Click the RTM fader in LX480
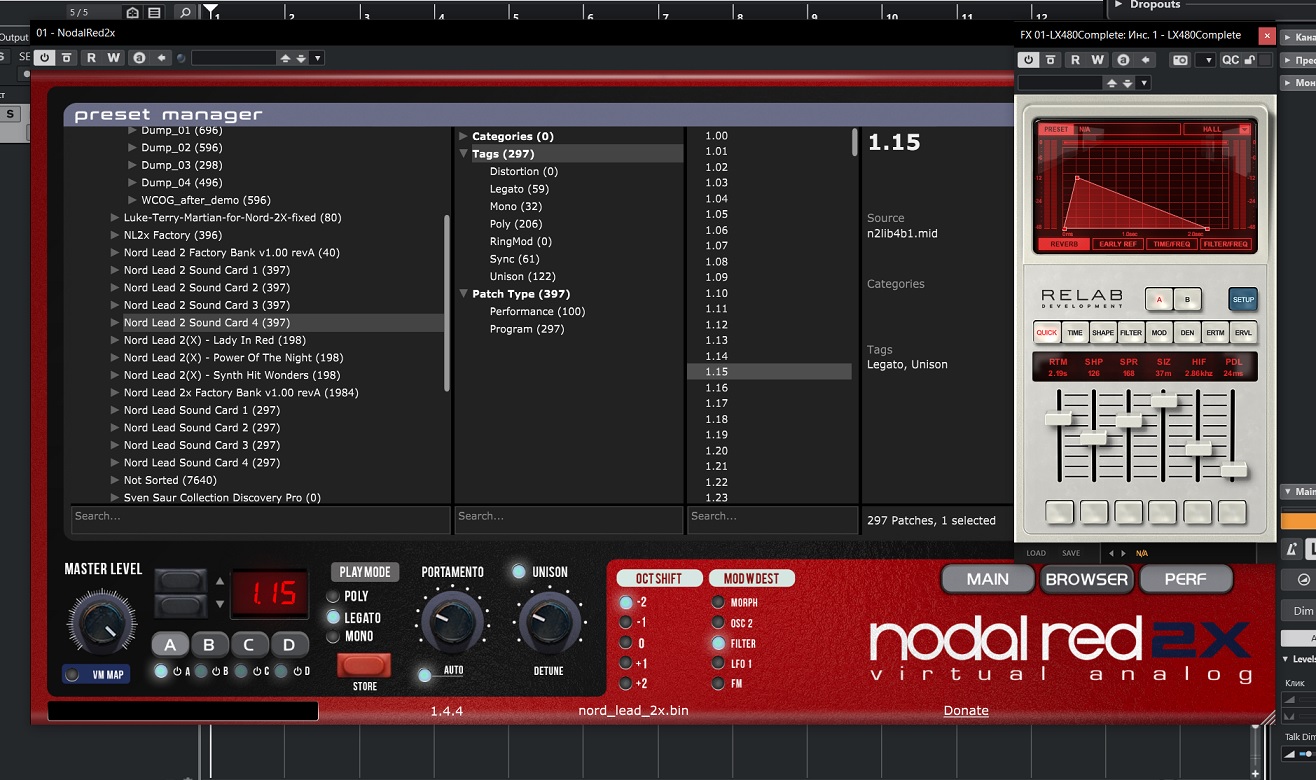The height and width of the screenshot is (780, 1316). [1058, 419]
